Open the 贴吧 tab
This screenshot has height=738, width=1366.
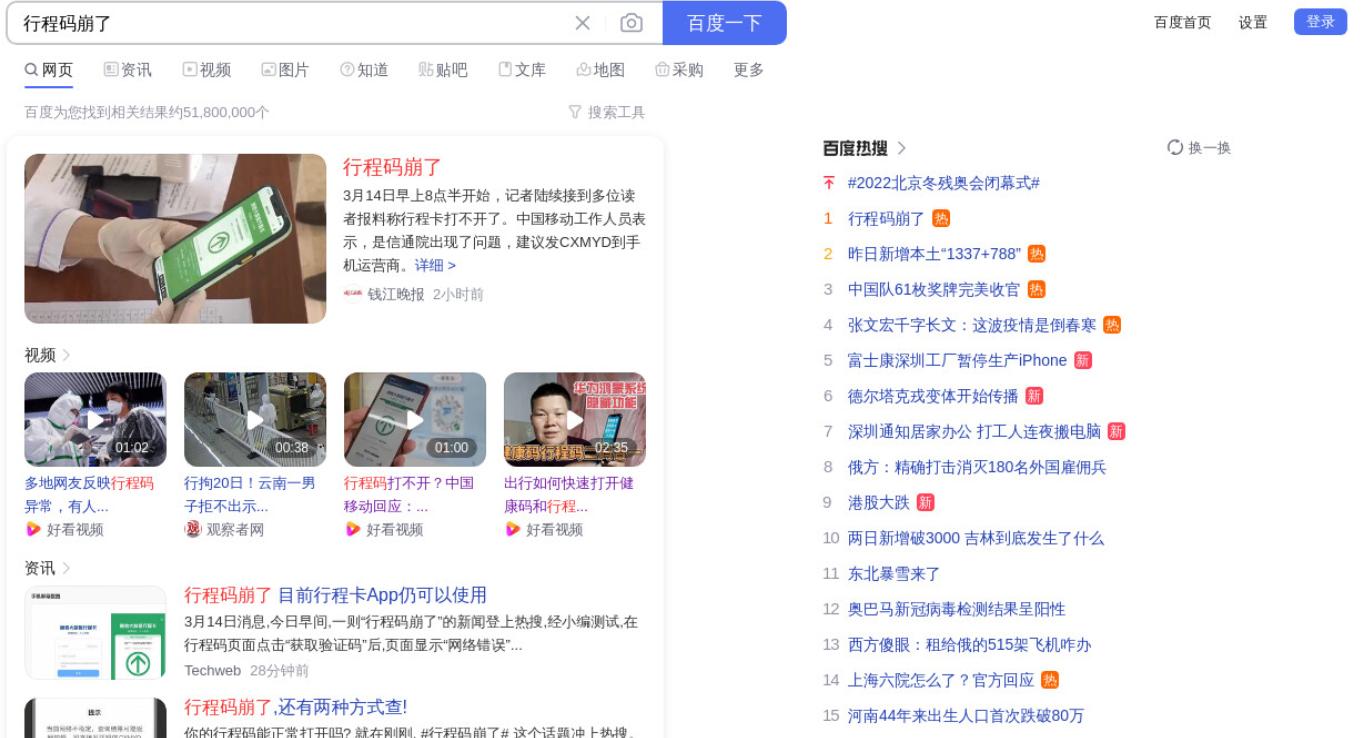coord(443,70)
